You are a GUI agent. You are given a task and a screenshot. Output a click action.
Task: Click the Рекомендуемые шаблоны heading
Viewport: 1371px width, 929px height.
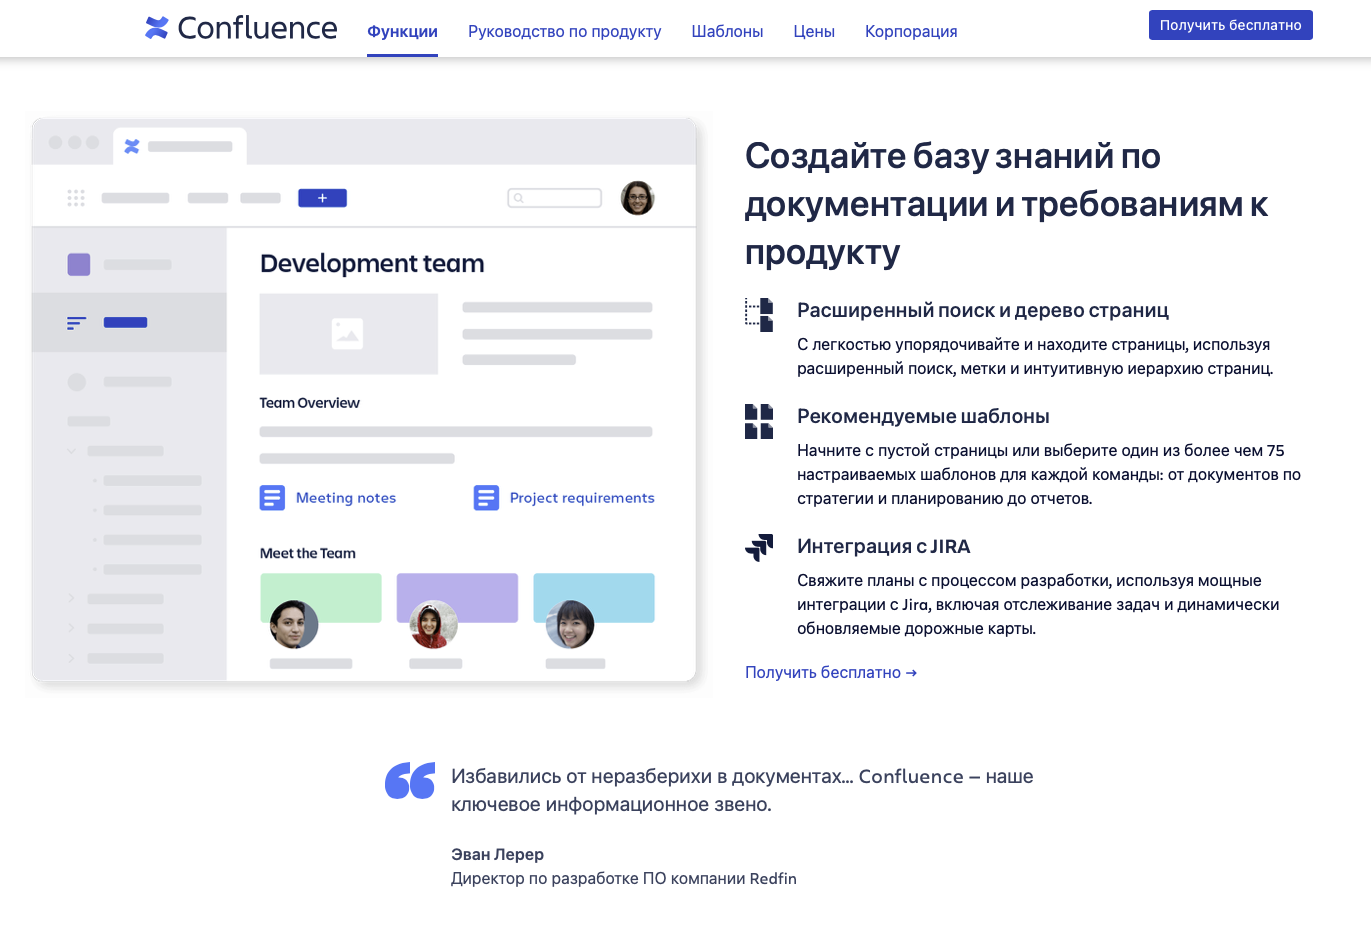tap(923, 416)
